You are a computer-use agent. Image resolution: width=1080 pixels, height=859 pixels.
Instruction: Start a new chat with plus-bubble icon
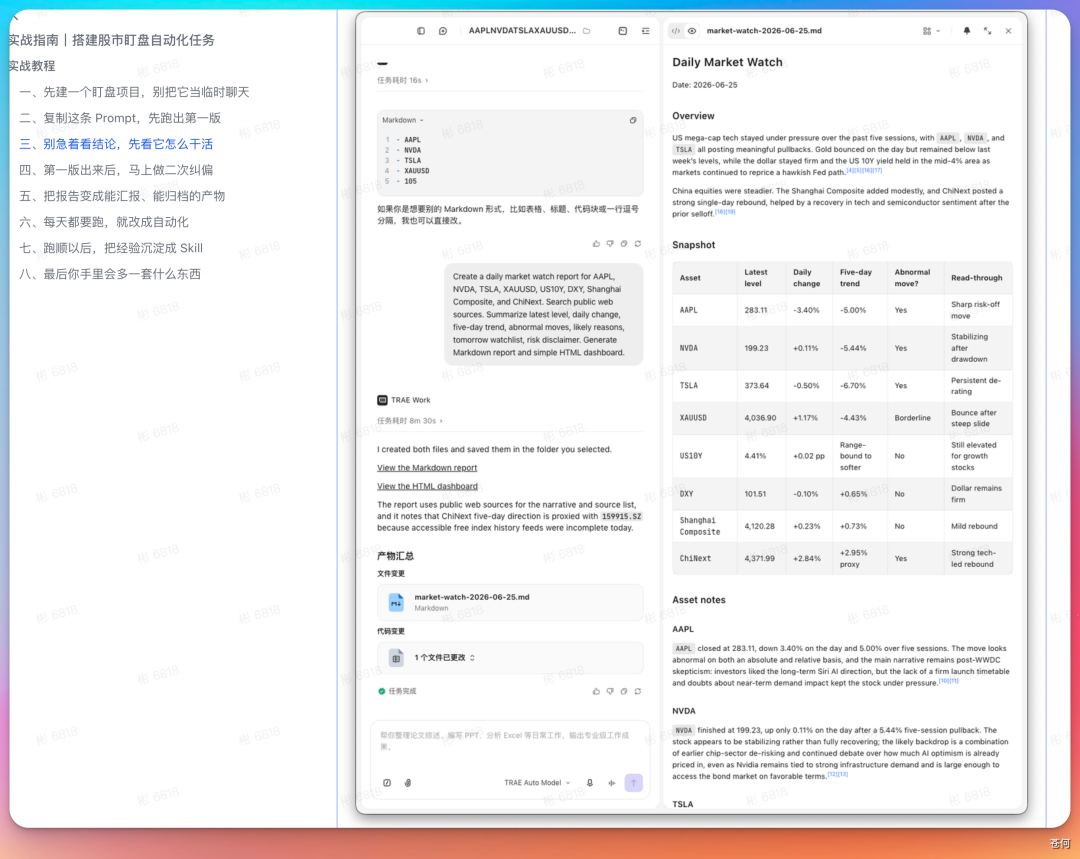pyautogui.click(x=443, y=31)
